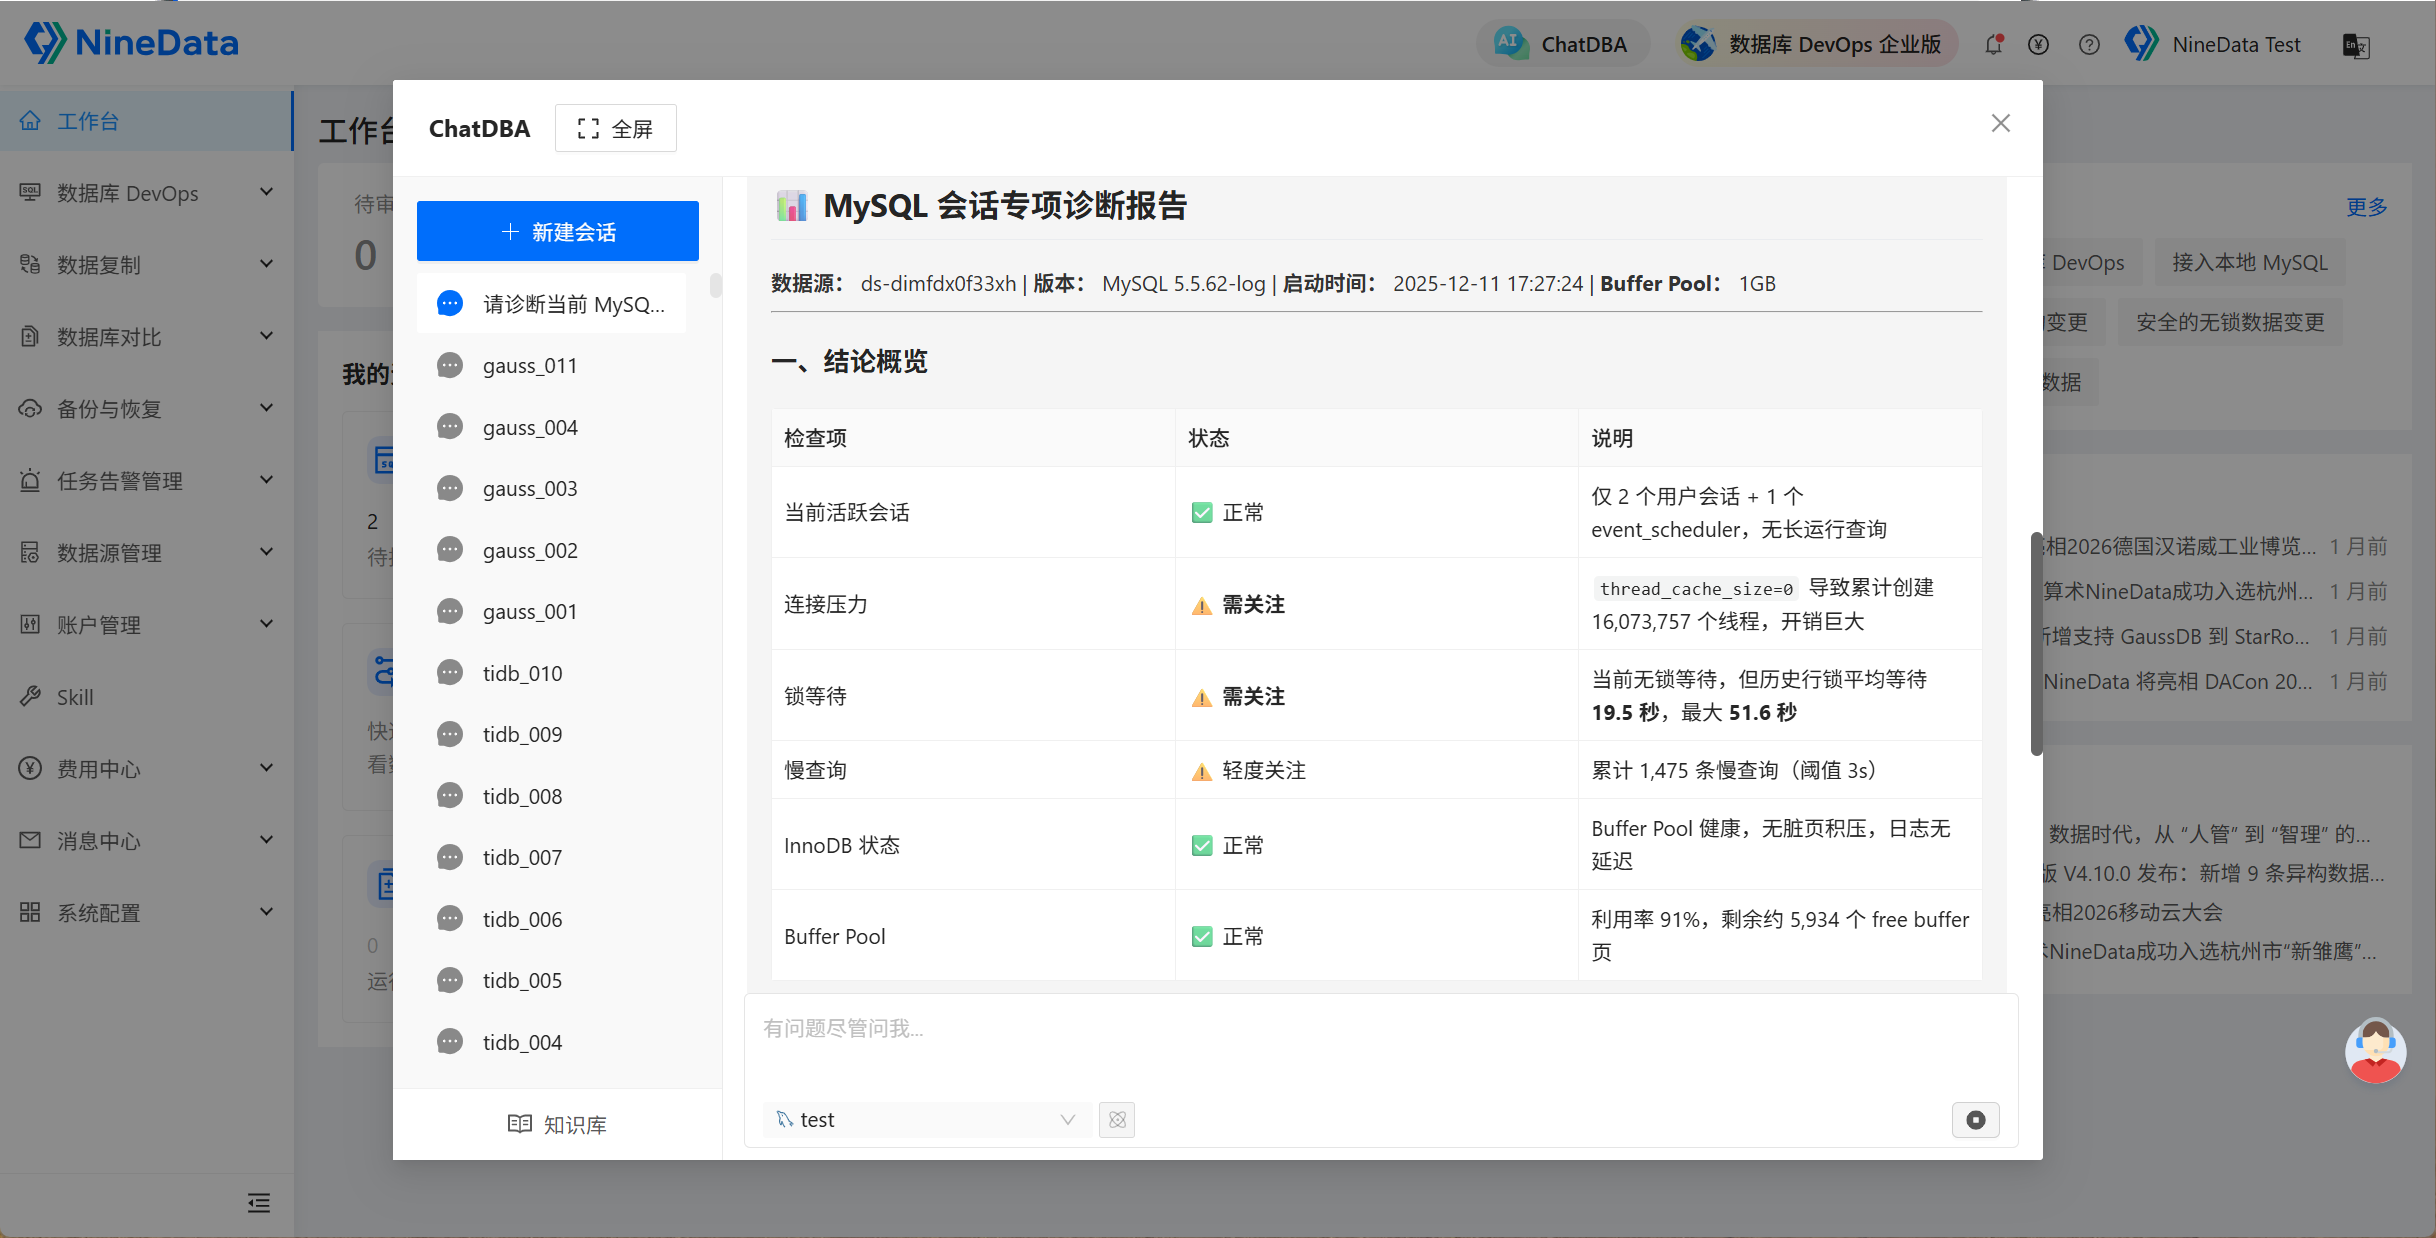This screenshot has width=2436, height=1238.
Task: Open NineData Test account menu
Action: (x=2213, y=44)
